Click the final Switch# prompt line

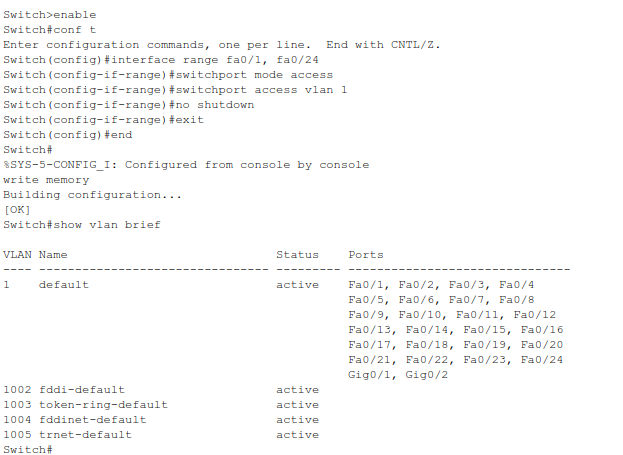point(28,449)
